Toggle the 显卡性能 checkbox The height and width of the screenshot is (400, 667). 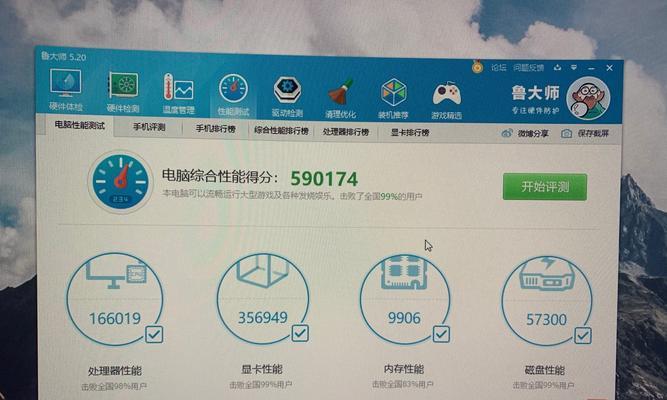coord(300,333)
